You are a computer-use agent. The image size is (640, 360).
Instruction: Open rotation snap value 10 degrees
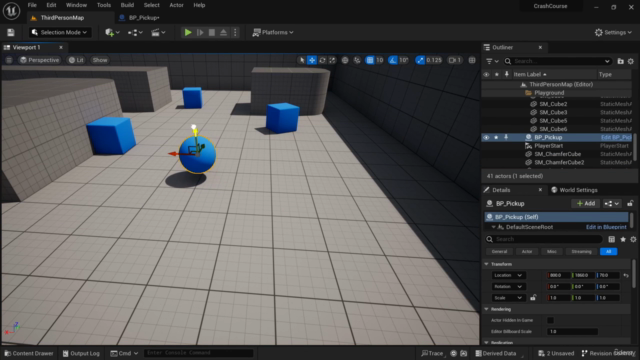(404, 60)
